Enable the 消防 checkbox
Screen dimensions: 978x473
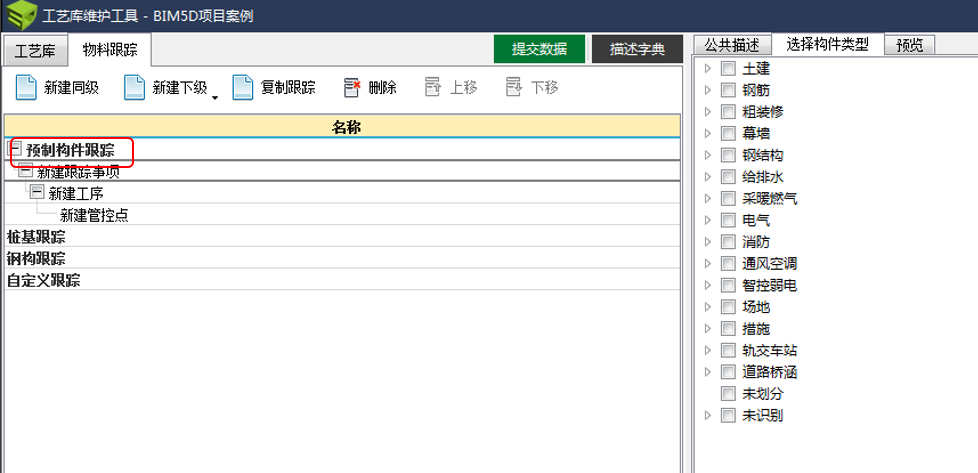click(x=728, y=241)
